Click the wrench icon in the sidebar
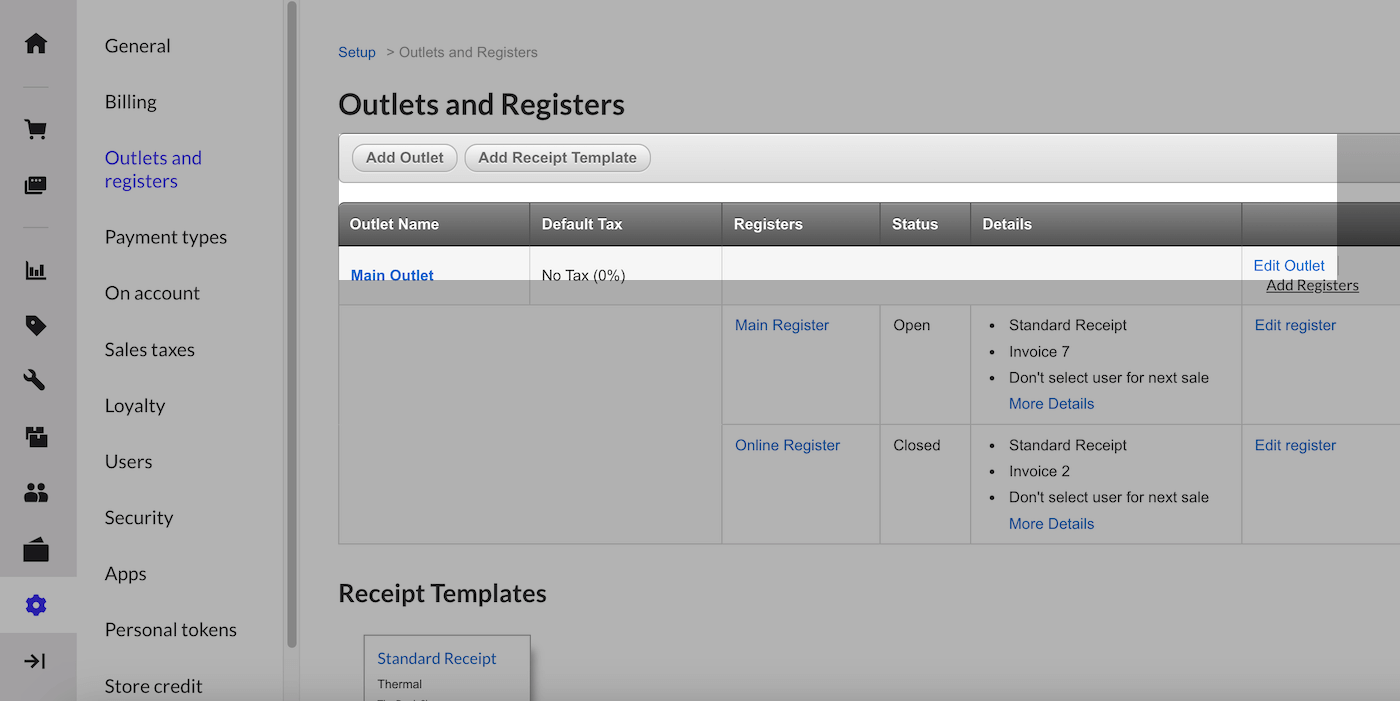1400x701 pixels. click(x=36, y=380)
